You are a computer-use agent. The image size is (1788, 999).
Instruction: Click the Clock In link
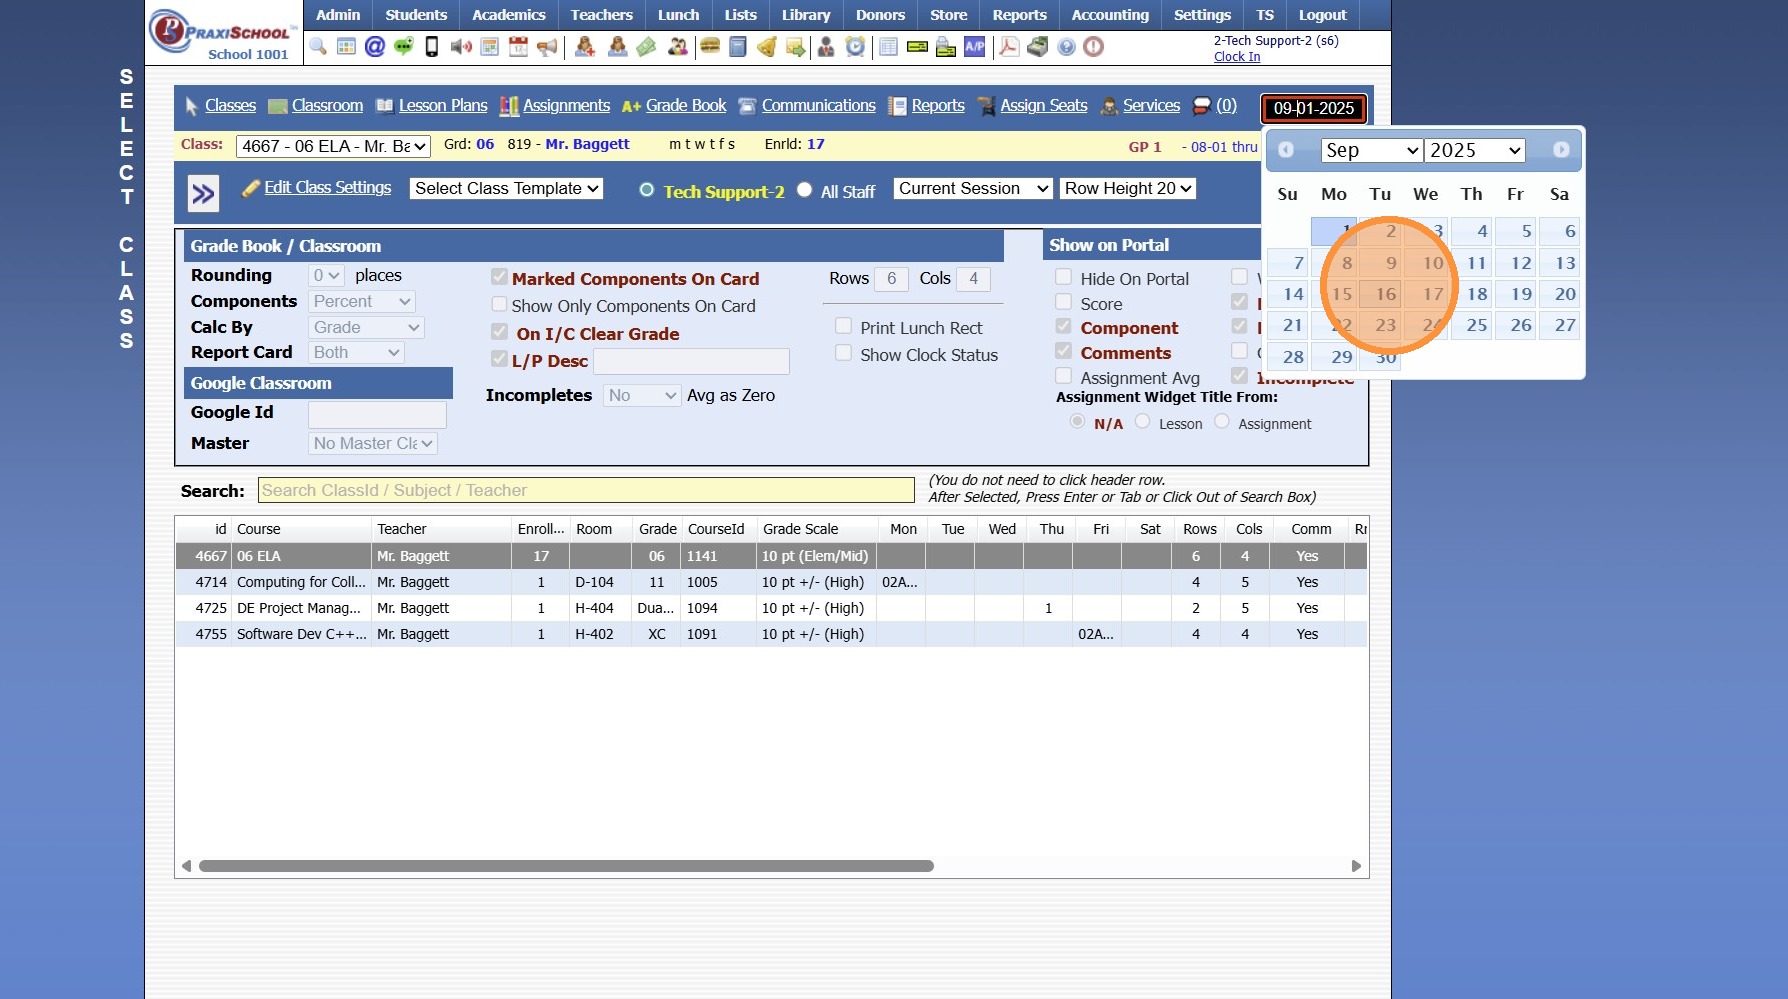click(1236, 57)
